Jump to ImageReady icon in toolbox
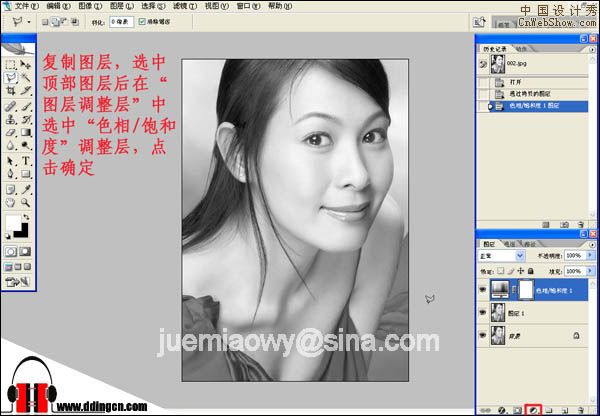The height and width of the screenshot is (416, 600). (x=18, y=282)
